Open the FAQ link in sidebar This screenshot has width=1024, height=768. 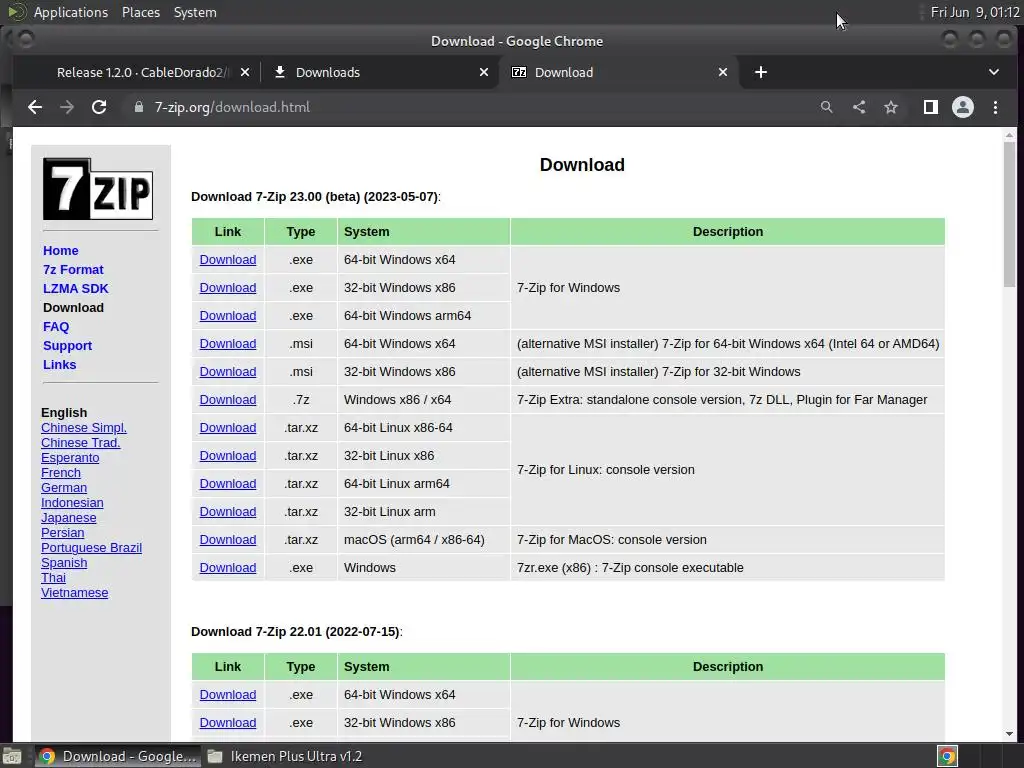click(56, 327)
